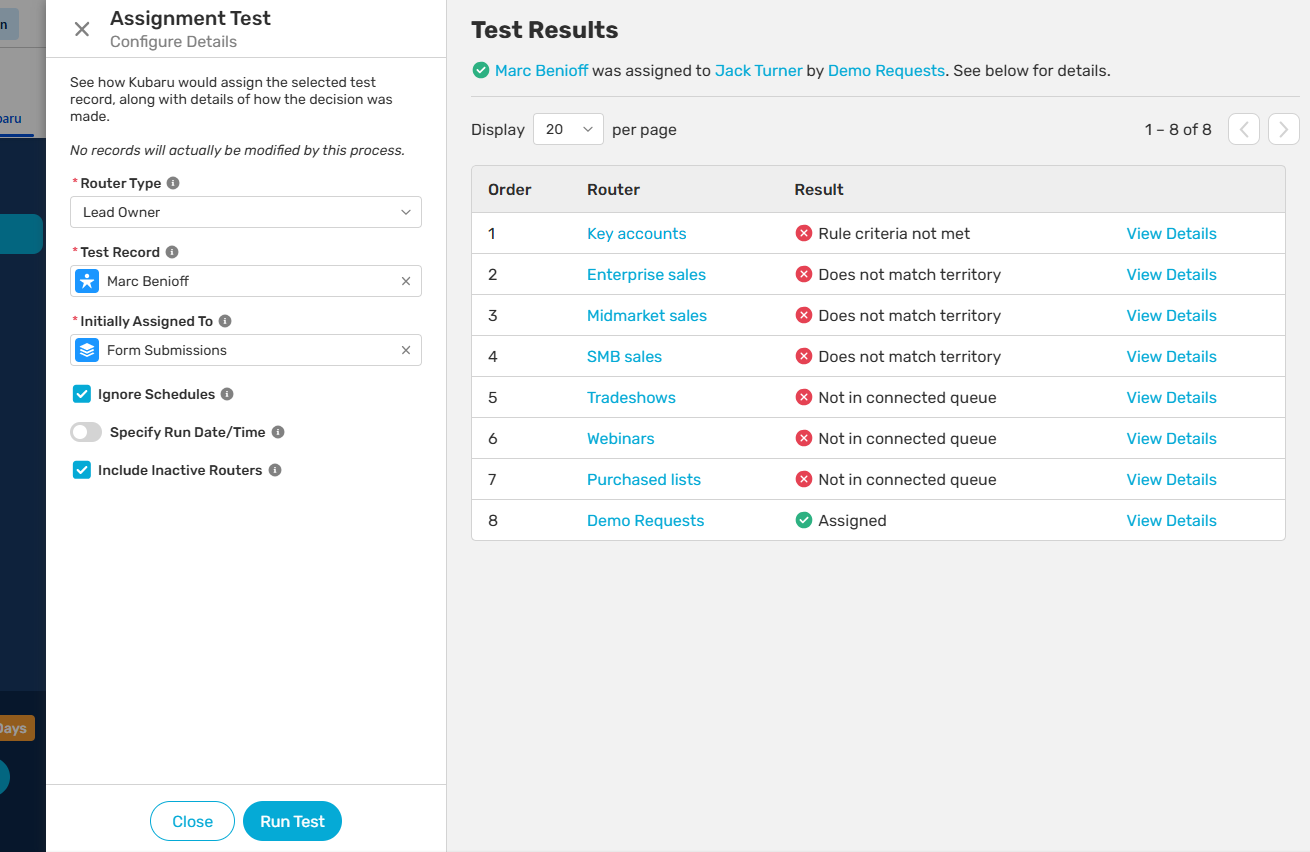Click the info icon next to Test Record
The height and width of the screenshot is (852, 1310).
(172, 253)
